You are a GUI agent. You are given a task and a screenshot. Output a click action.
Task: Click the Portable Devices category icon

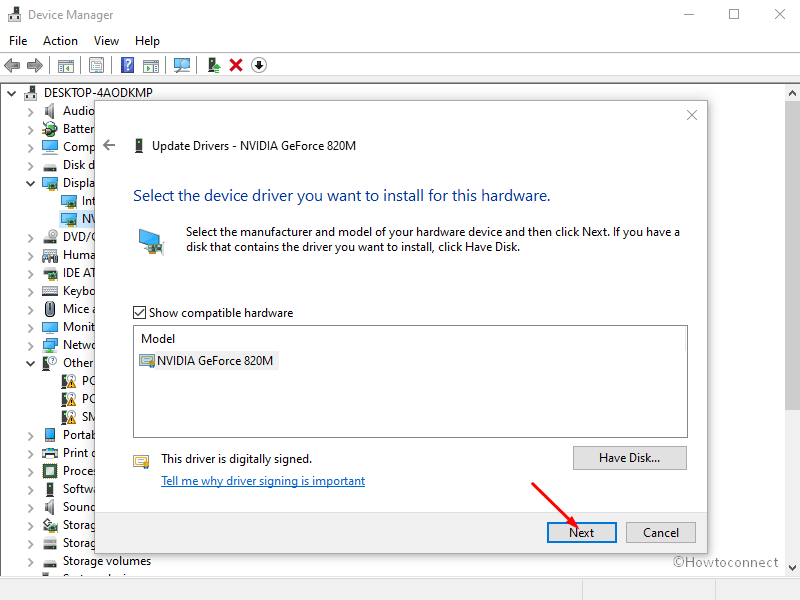[49, 435]
